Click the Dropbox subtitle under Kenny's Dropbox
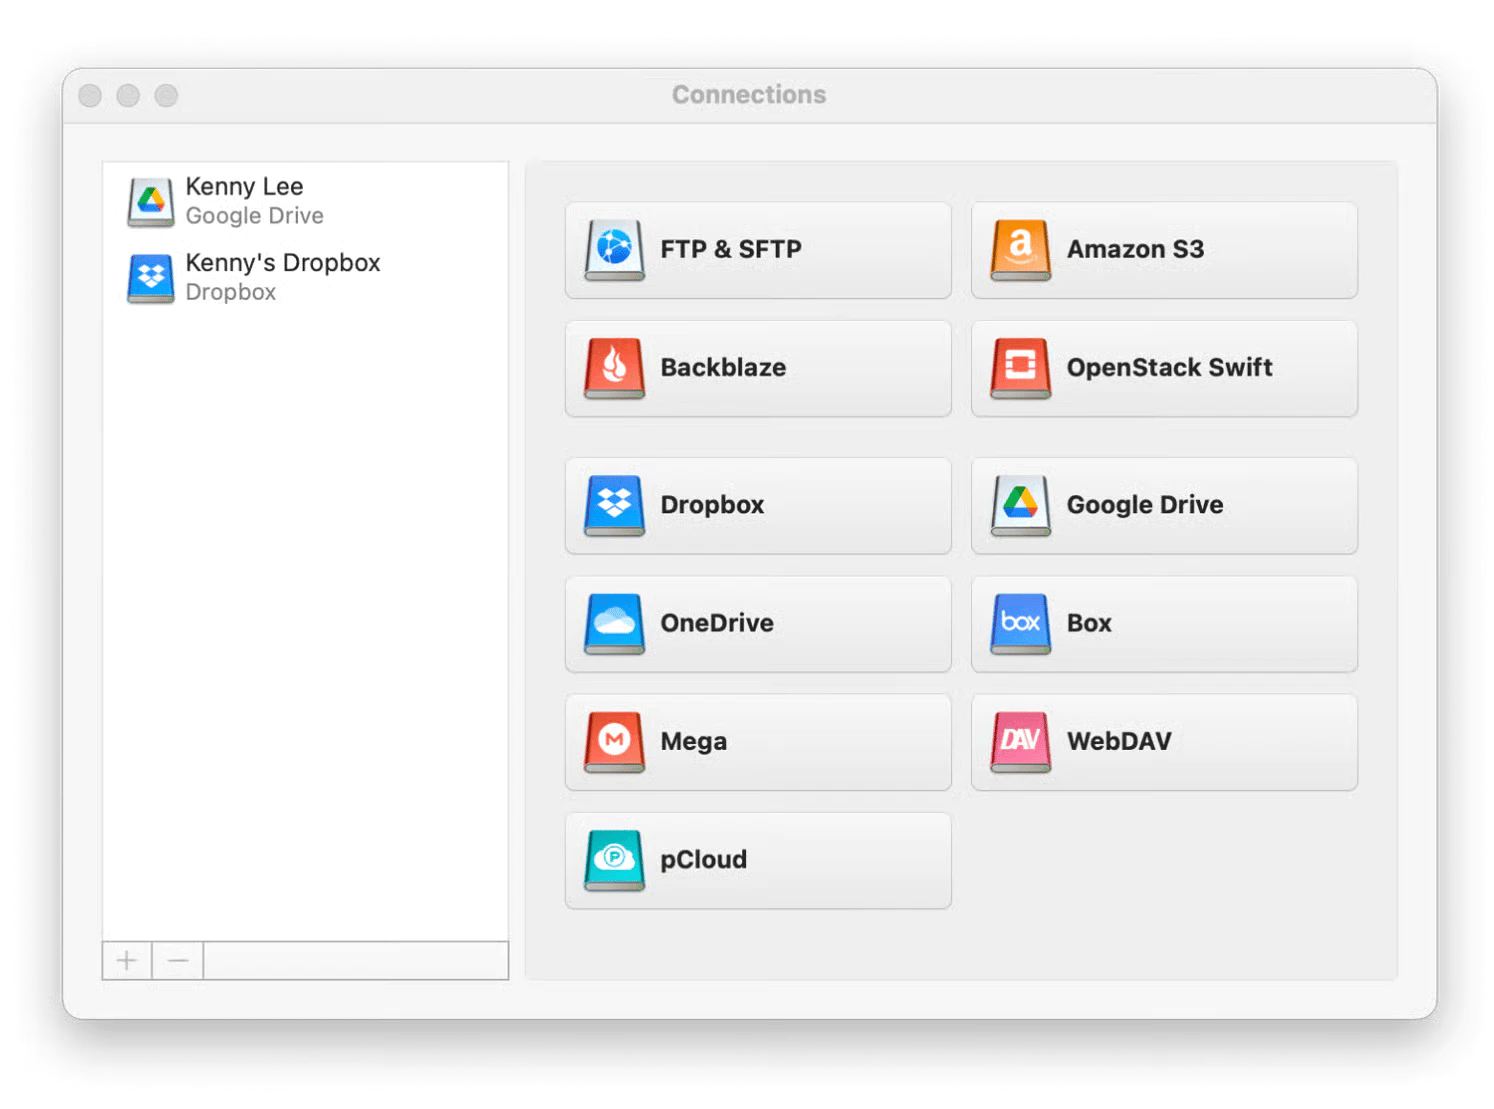 (x=231, y=292)
